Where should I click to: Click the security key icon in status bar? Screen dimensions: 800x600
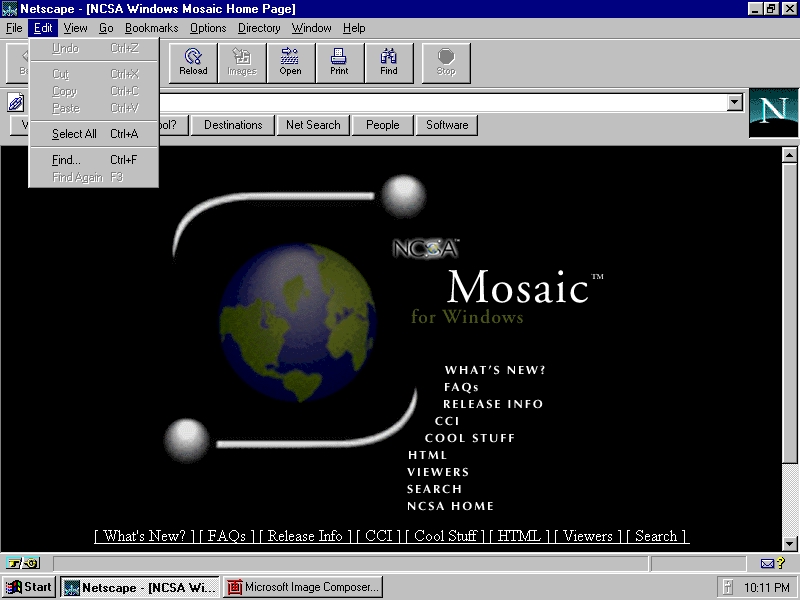point(22,564)
